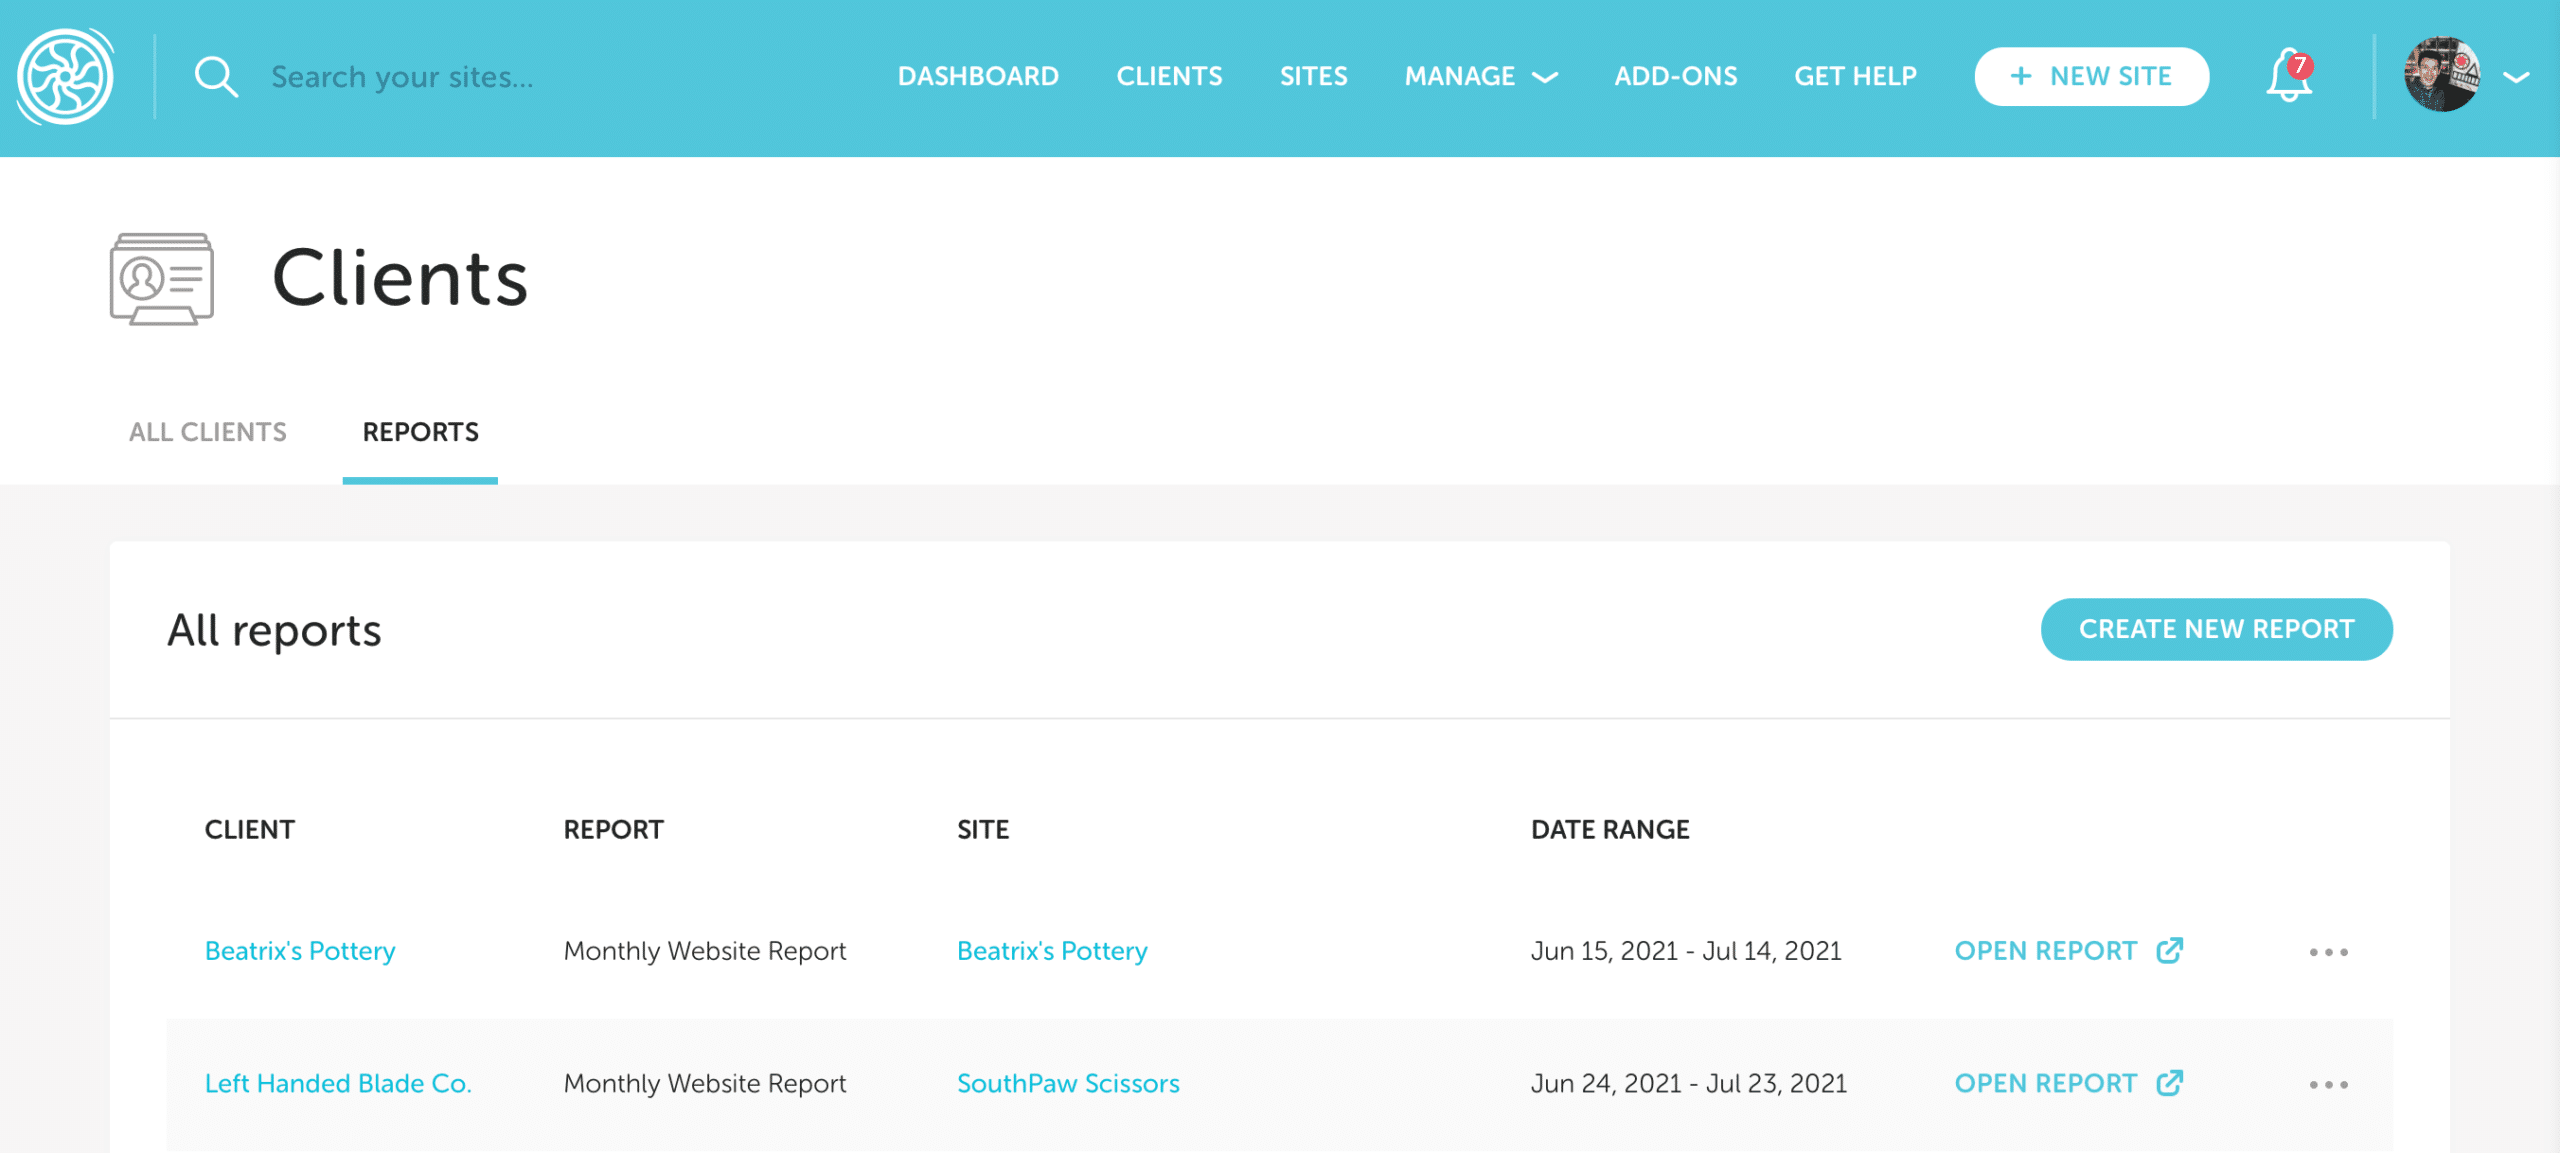Focus the Search your sites field
2560x1153 pixels.
[402, 77]
